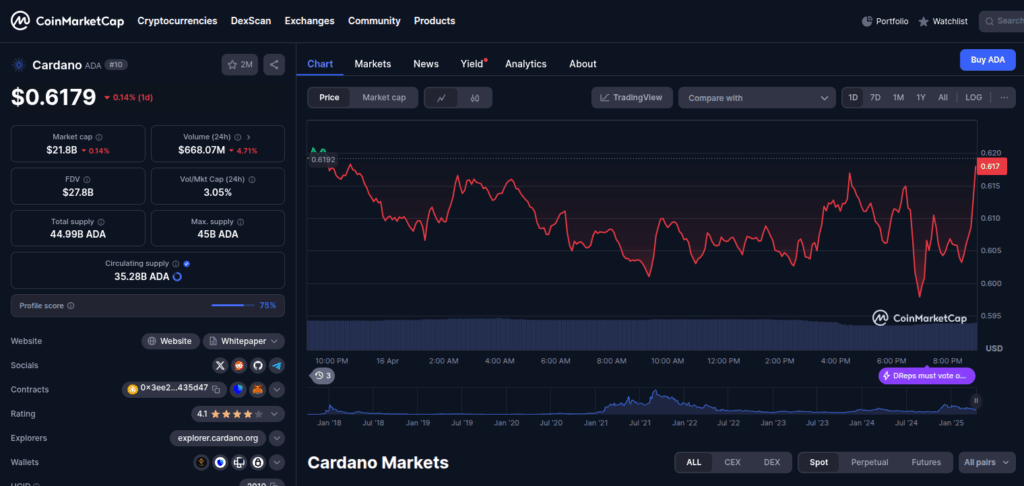This screenshot has height=486, width=1024.
Task: Click the DReps must vote notification
Action: click(x=927, y=376)
